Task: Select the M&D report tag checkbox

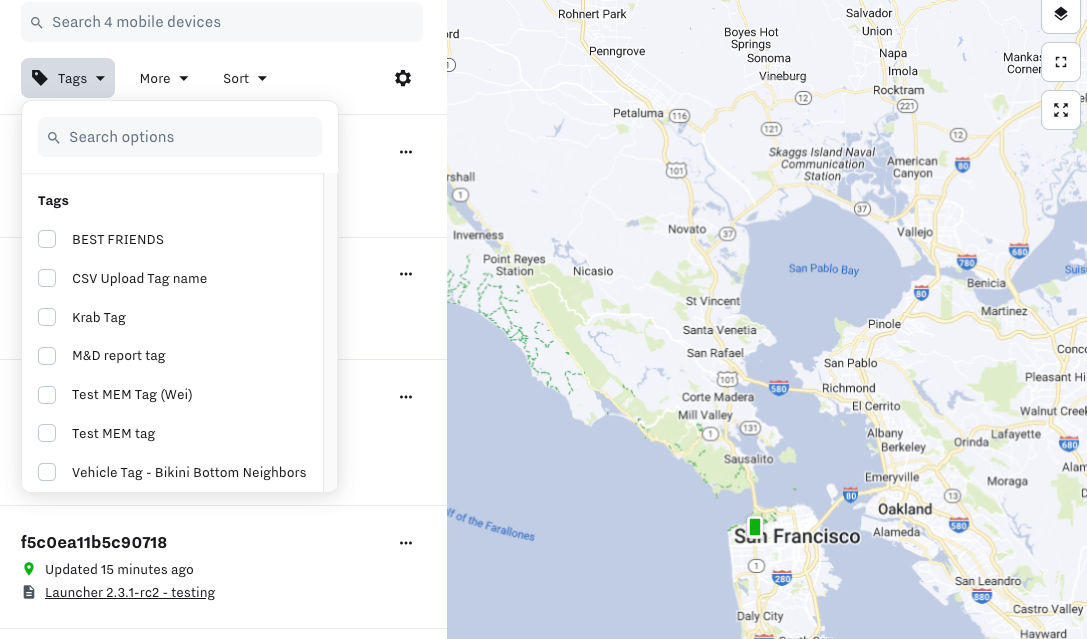Action: pos(47,356)
